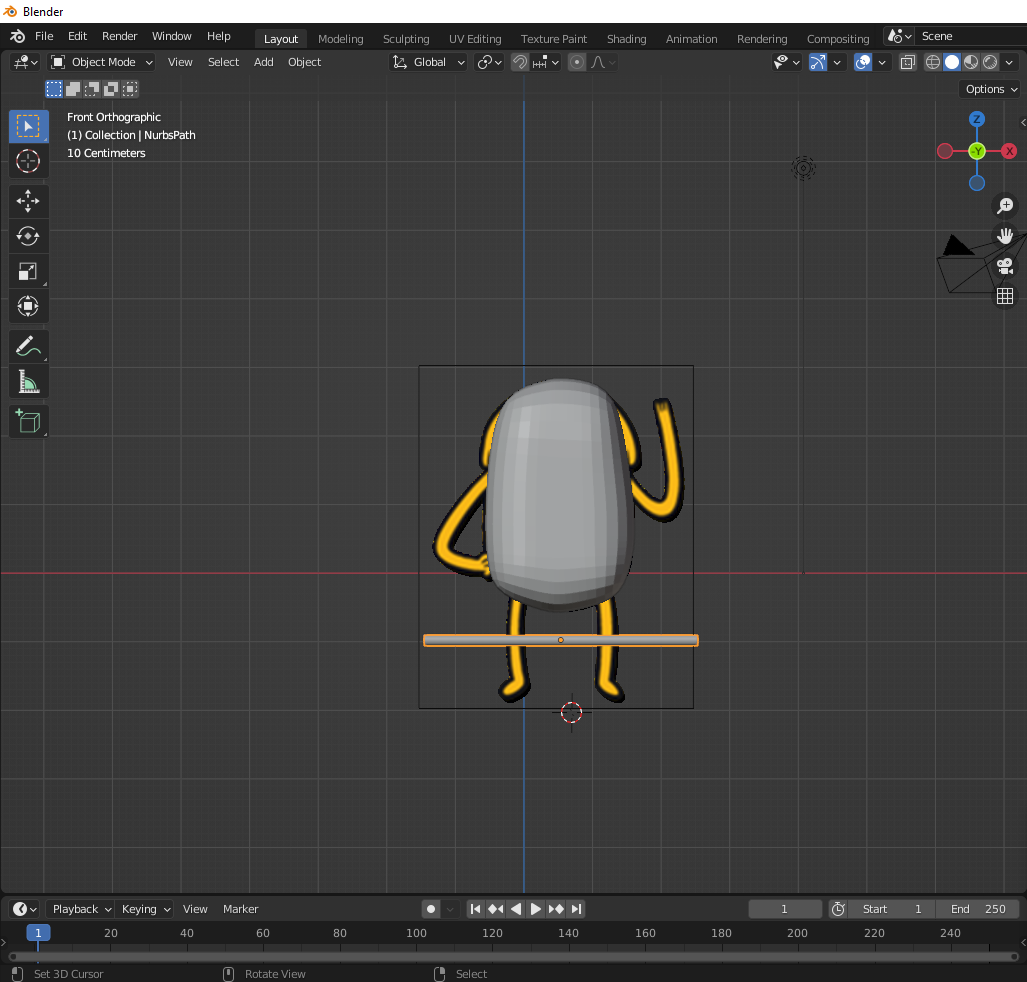
Task: Set selection mode to new selection
Action: tap(54, 88)
